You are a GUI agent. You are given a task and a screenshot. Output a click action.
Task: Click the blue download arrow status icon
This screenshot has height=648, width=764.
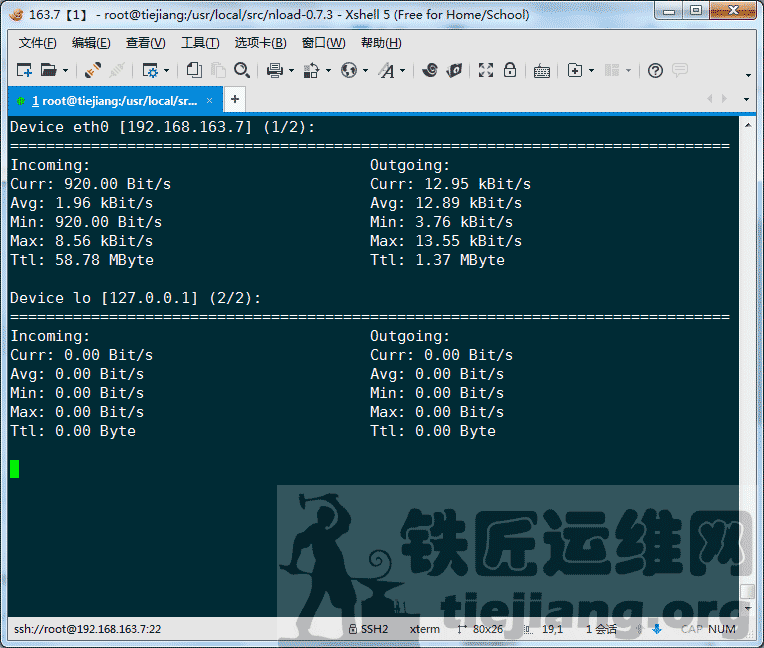tap(656, 629)
